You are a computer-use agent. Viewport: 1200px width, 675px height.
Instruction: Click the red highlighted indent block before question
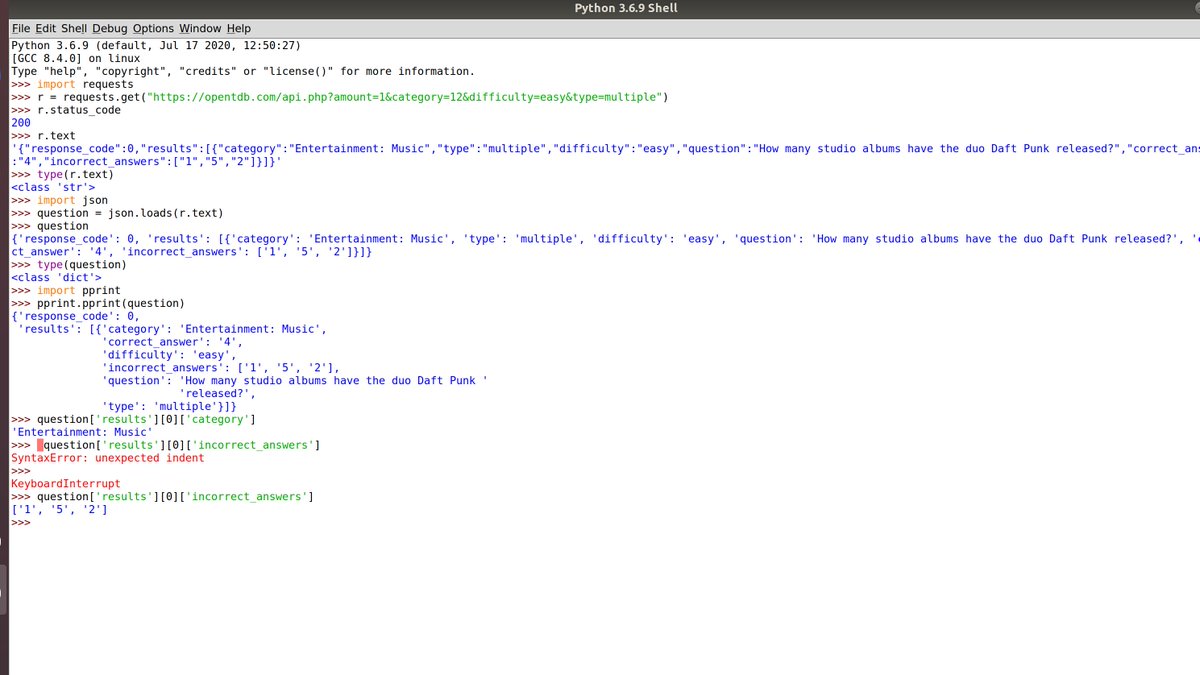[40, 445]
